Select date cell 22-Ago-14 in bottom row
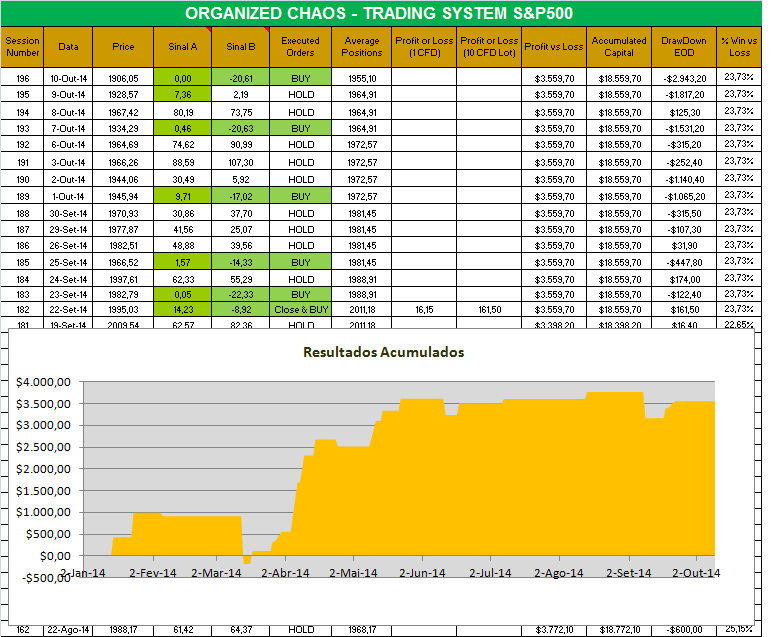 pos(68,630)
